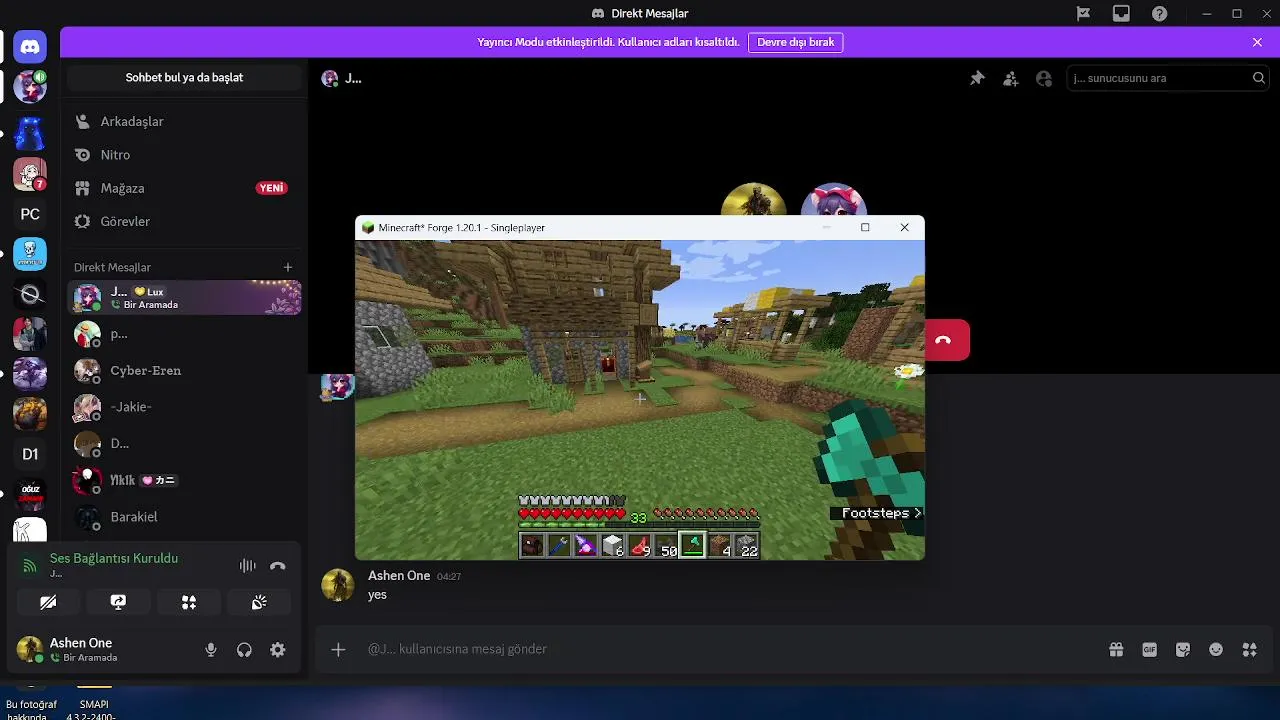Open the soundboard icon in voice panel
The width and height of the screenshot is (1280, 720).
point(259,602)
